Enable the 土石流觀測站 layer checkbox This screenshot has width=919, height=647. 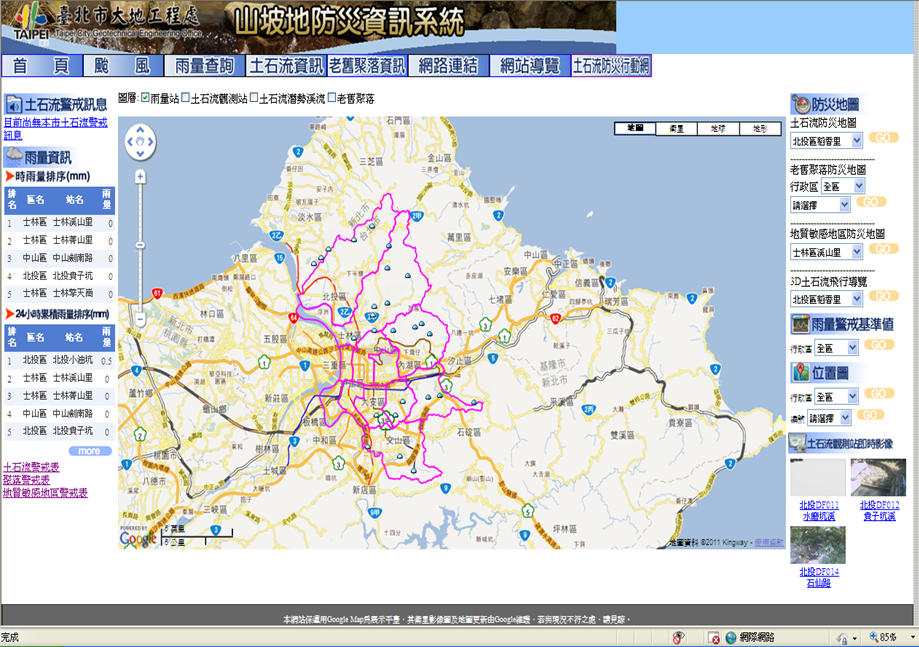pyautogui.click(x=185, y=98)
